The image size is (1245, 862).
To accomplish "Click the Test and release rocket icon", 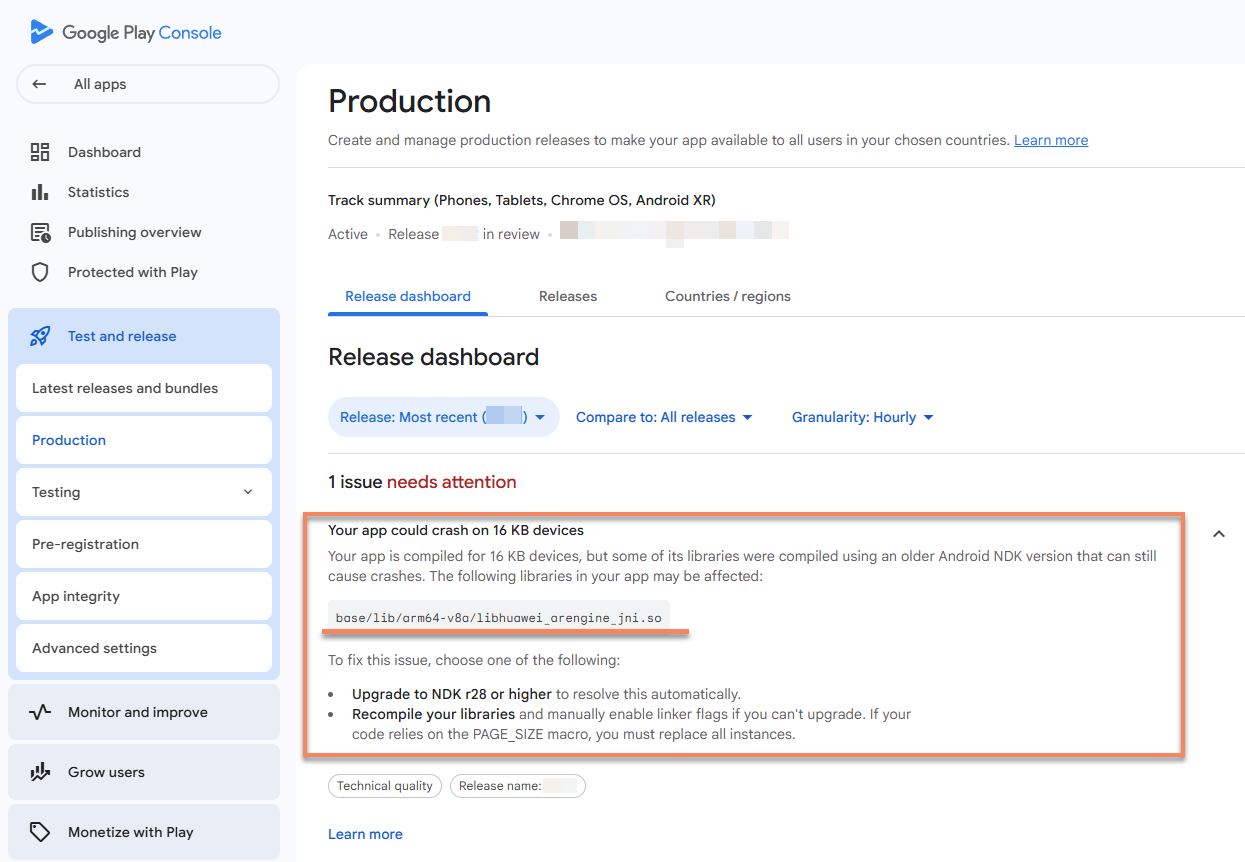I will point(40,336).
